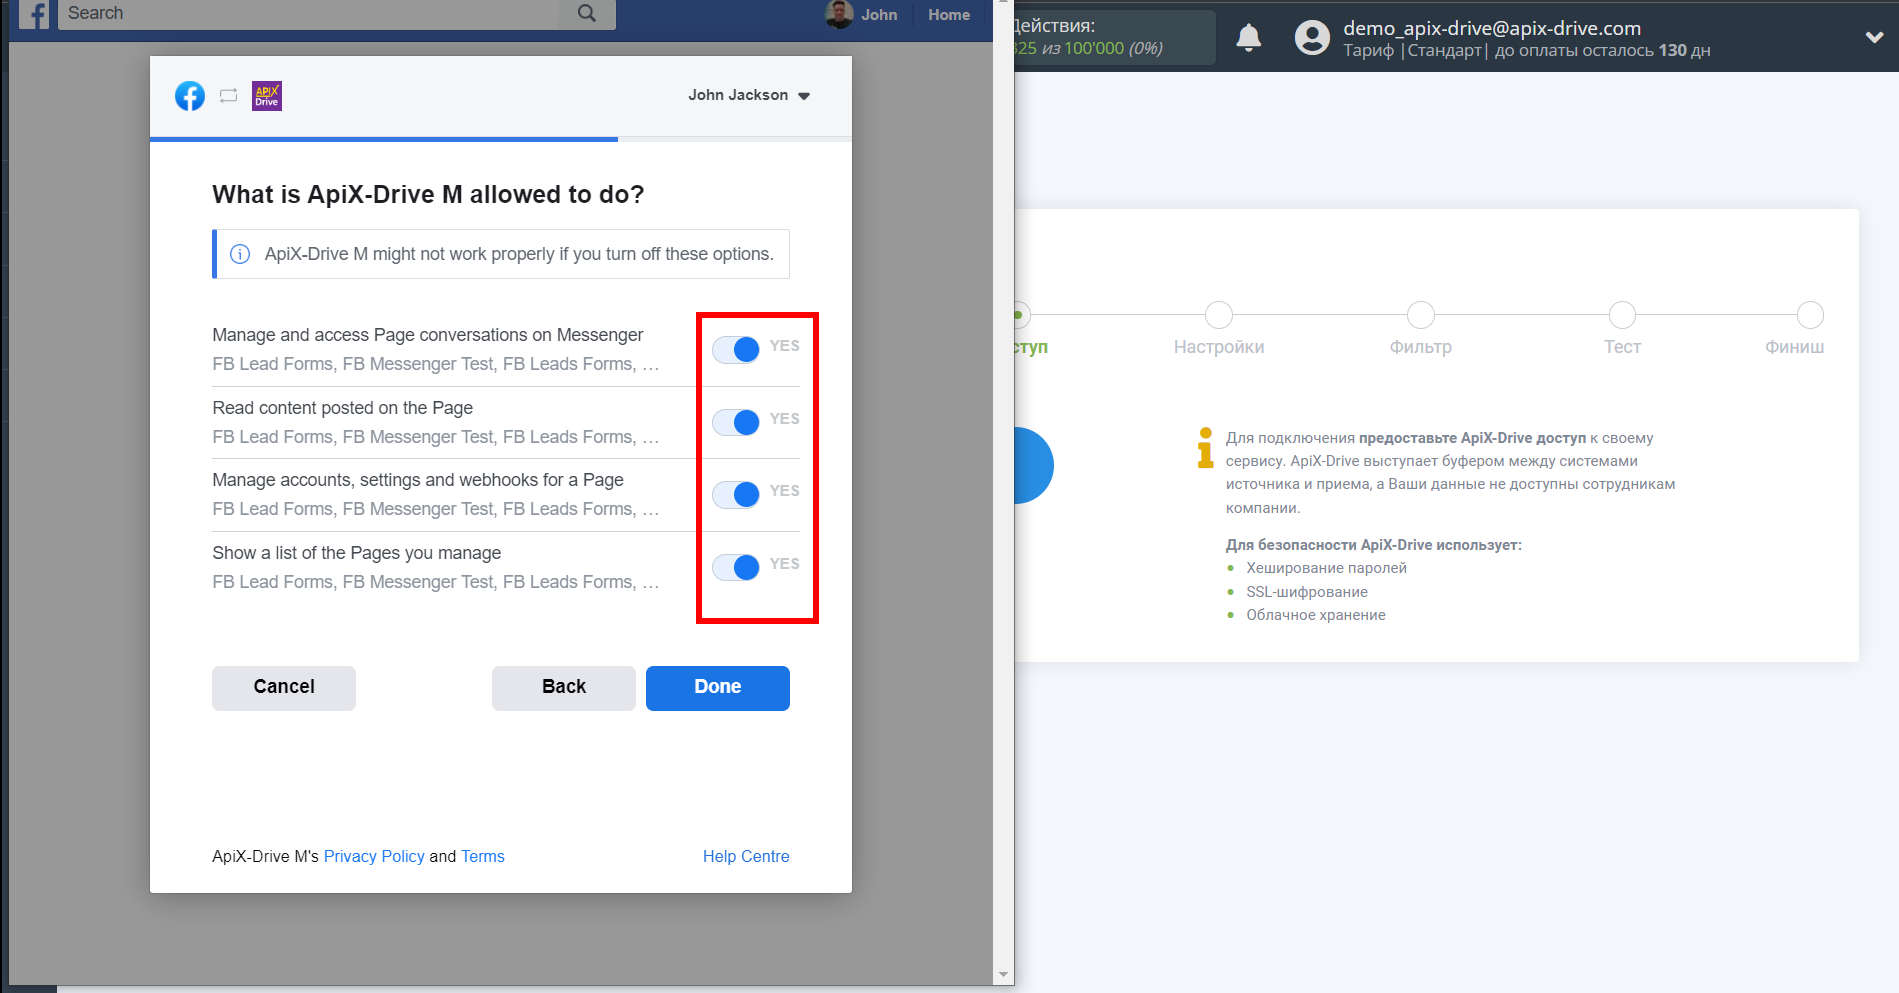Viewport: 1899px width, 993px height.
Task: Click the search magnifier icon in Facebook
Action: tap(587, 14)
